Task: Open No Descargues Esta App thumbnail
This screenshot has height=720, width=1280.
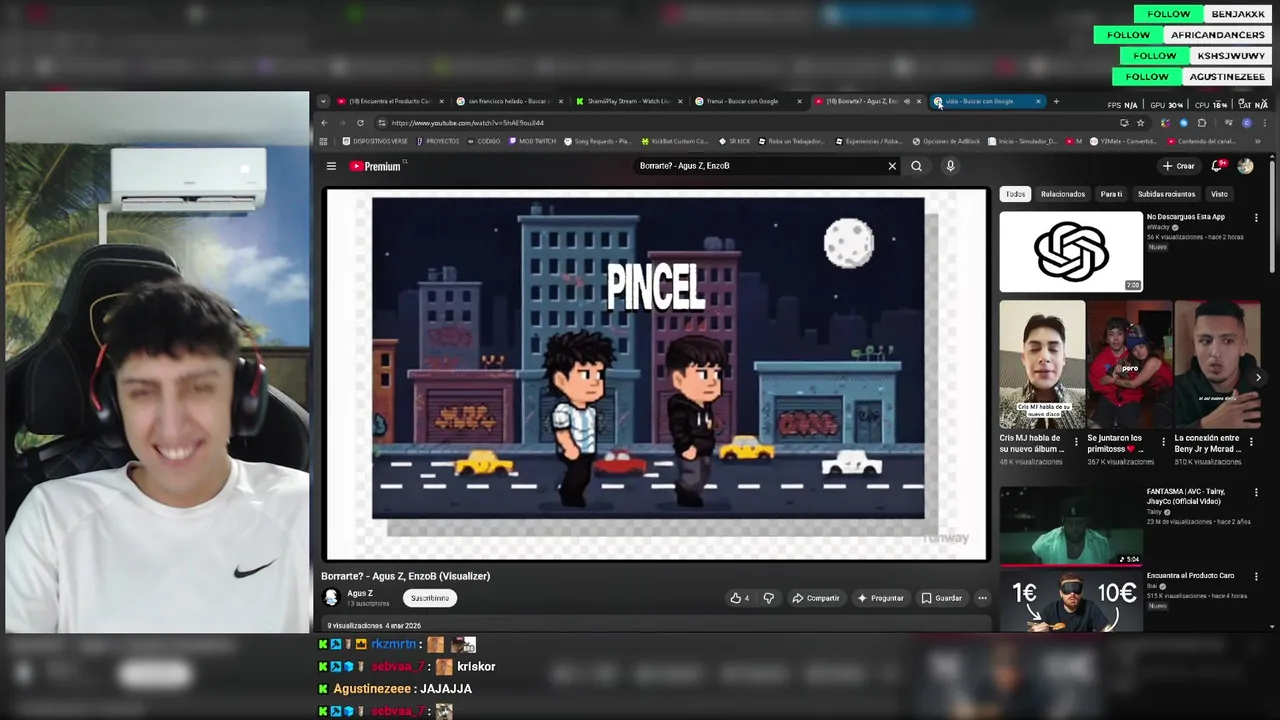Action: click(1070, 251)
